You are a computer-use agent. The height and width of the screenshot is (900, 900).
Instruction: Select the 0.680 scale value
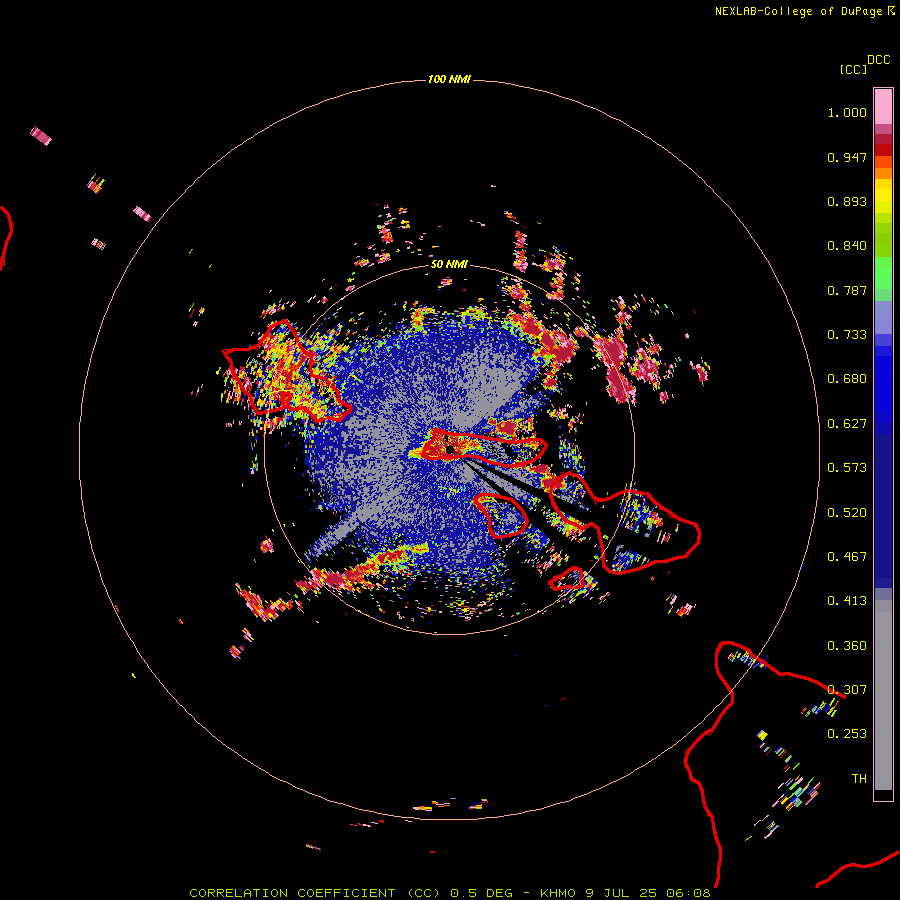tap(847, 379)
